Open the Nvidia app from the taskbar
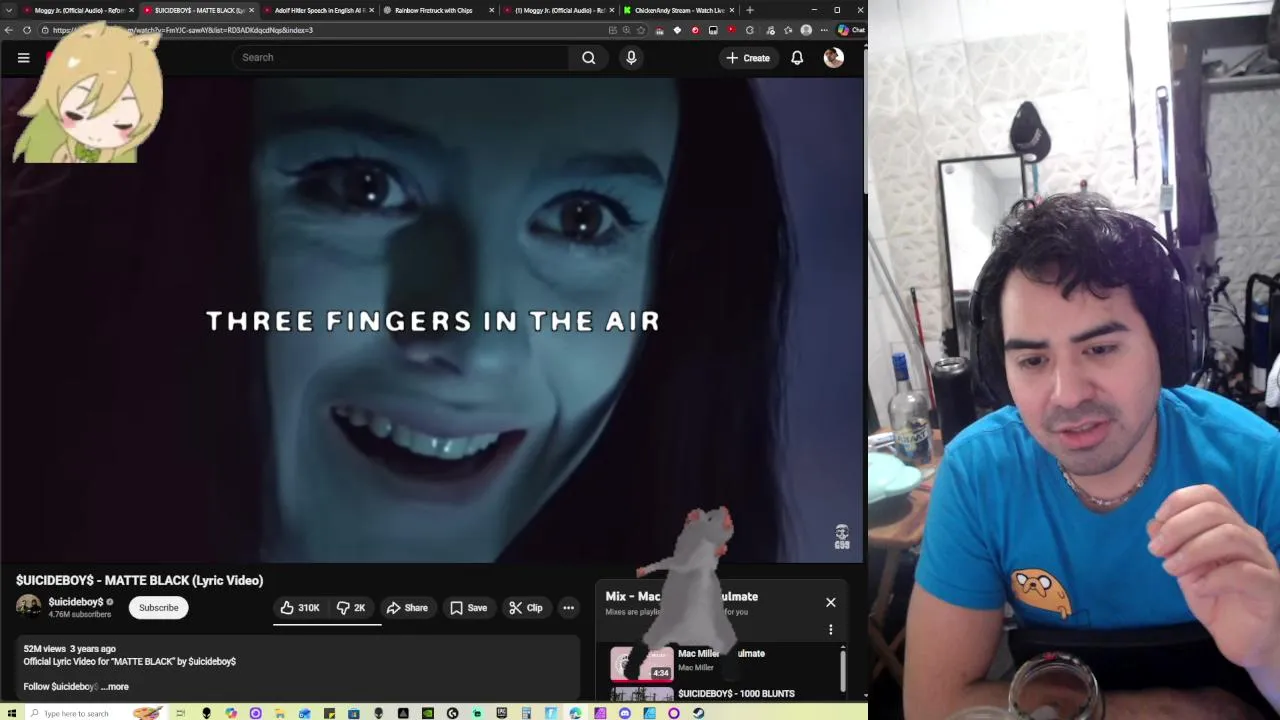 pyautogui.click(x=428, y=713)
